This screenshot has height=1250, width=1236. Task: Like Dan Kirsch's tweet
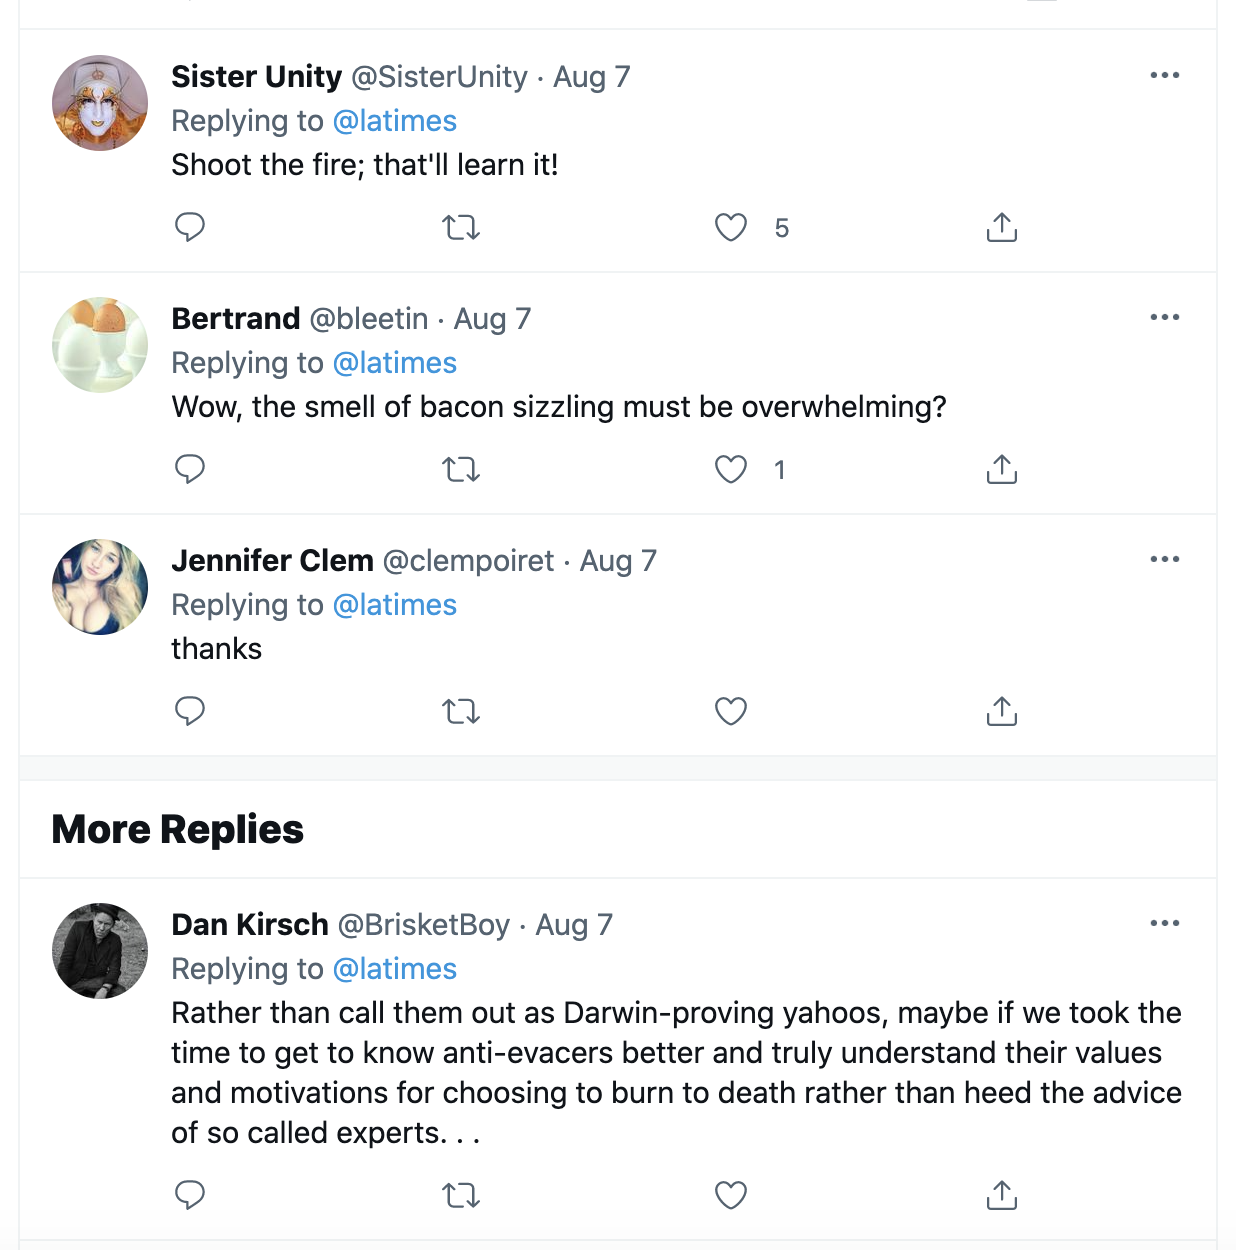click(x=731, y=1195)
